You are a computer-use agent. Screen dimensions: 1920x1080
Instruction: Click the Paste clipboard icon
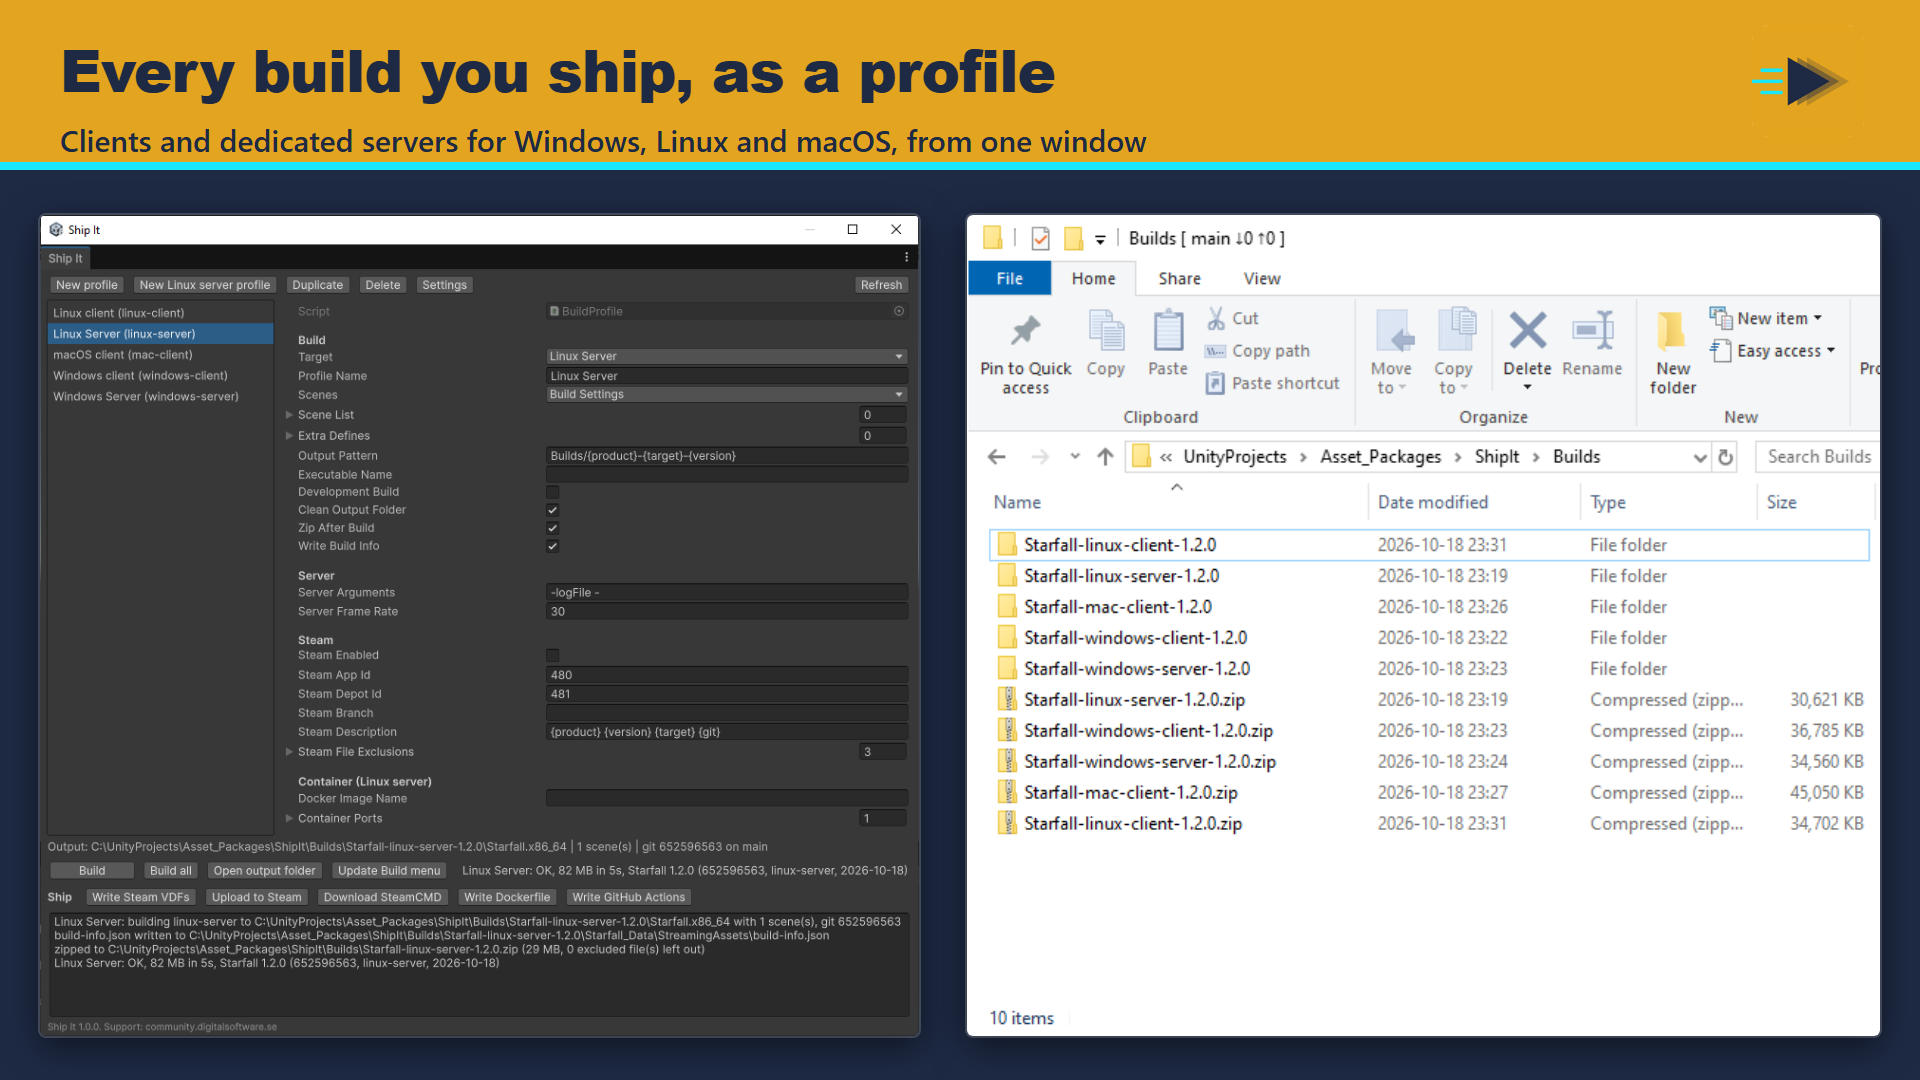point(1168,330)
